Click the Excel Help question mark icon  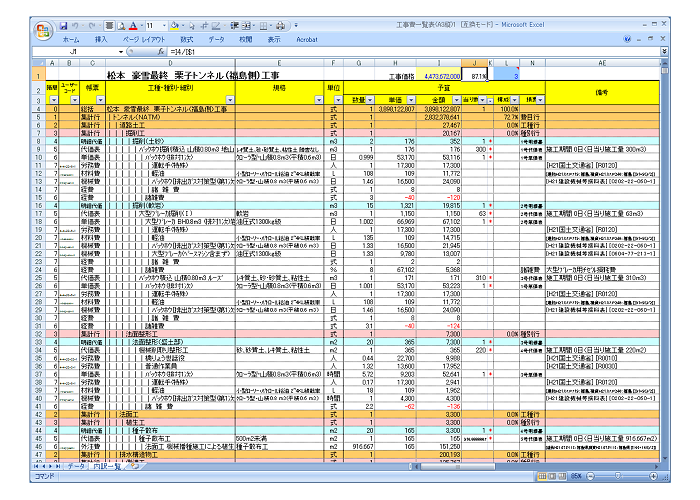click(627, 39)
